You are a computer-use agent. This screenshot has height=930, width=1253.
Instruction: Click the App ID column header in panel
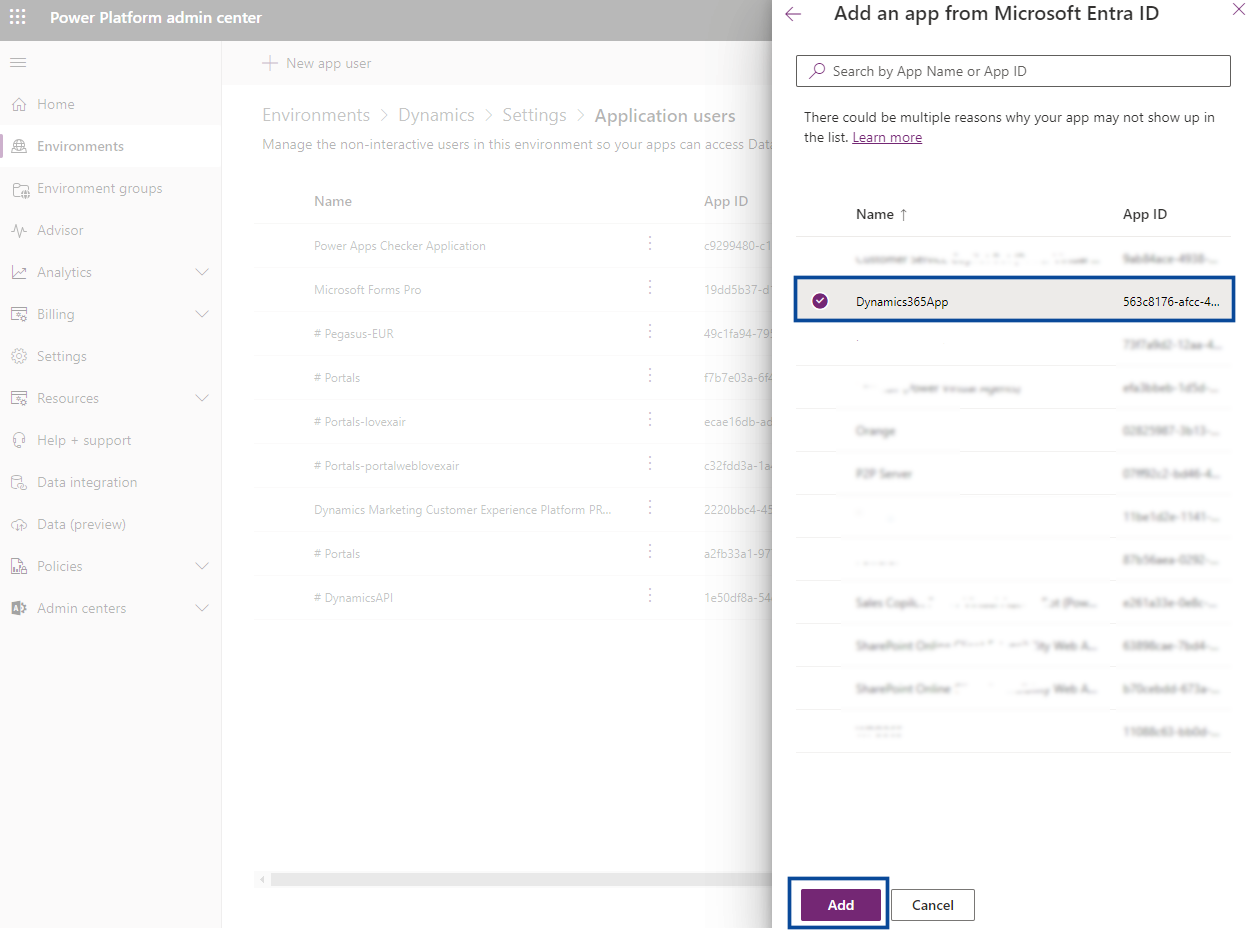1145,214
